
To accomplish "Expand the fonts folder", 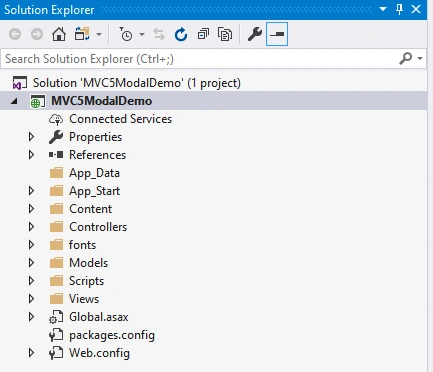I will [x=31, y=245].
